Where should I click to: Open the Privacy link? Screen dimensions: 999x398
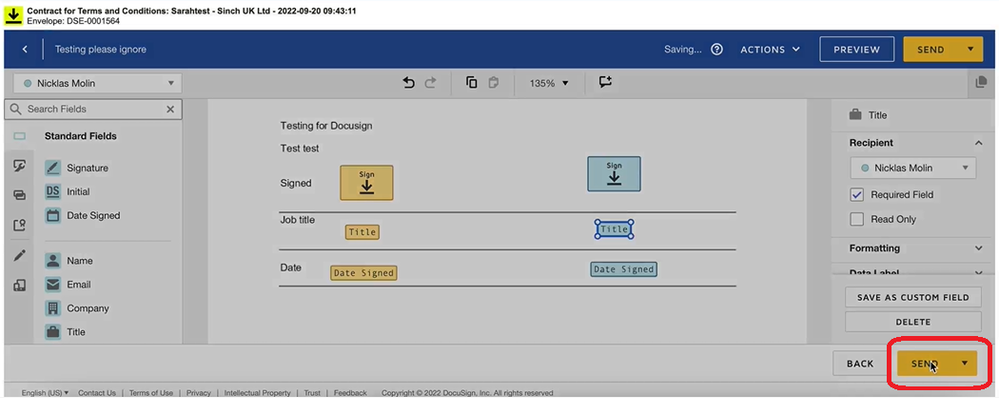[199, 393]
